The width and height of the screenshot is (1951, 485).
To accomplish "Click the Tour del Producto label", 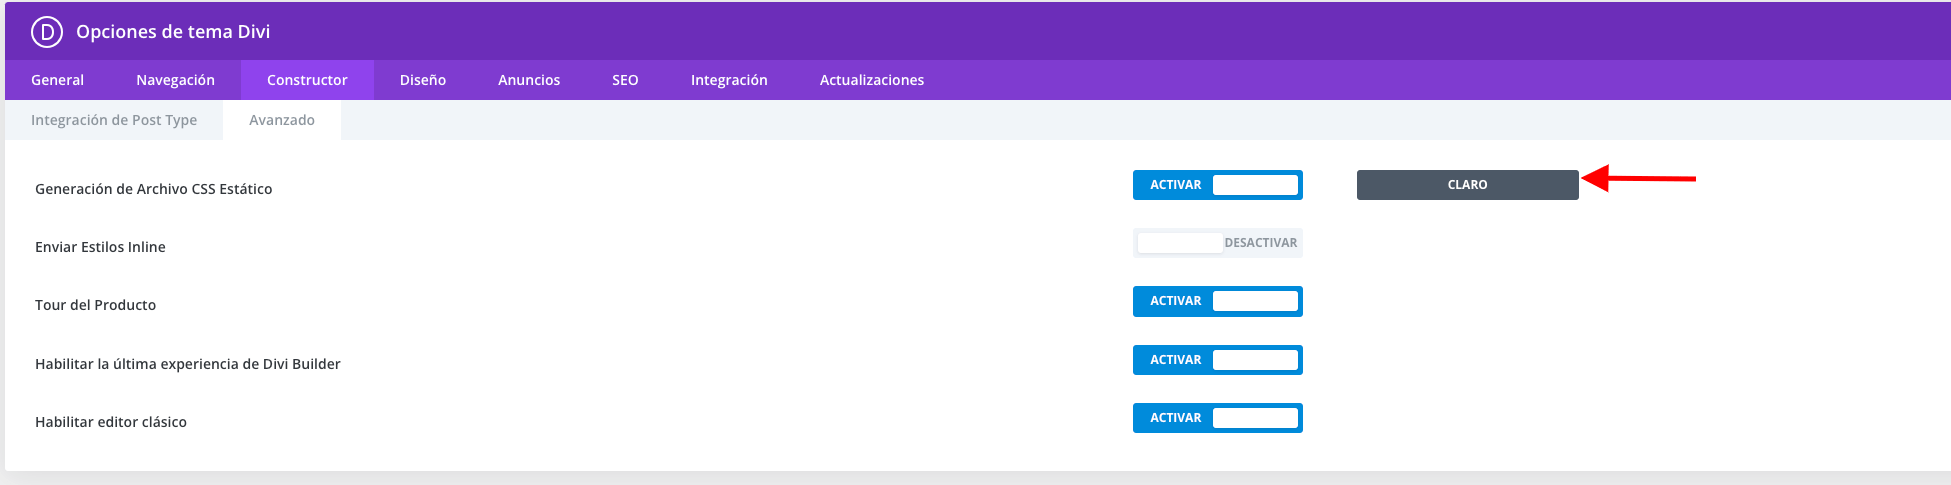I will pyautogui.click(x=95, y=305).
